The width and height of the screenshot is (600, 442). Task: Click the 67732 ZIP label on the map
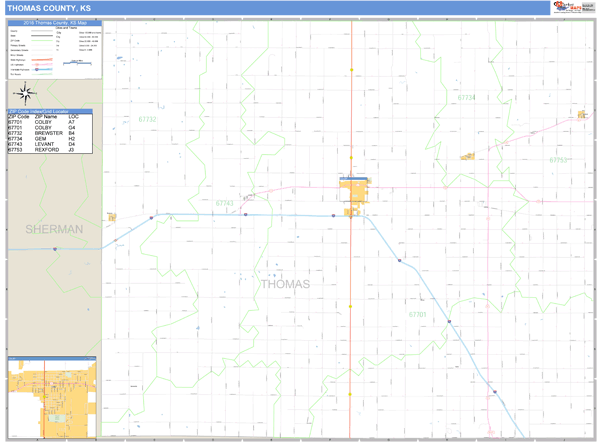[147, 119]
